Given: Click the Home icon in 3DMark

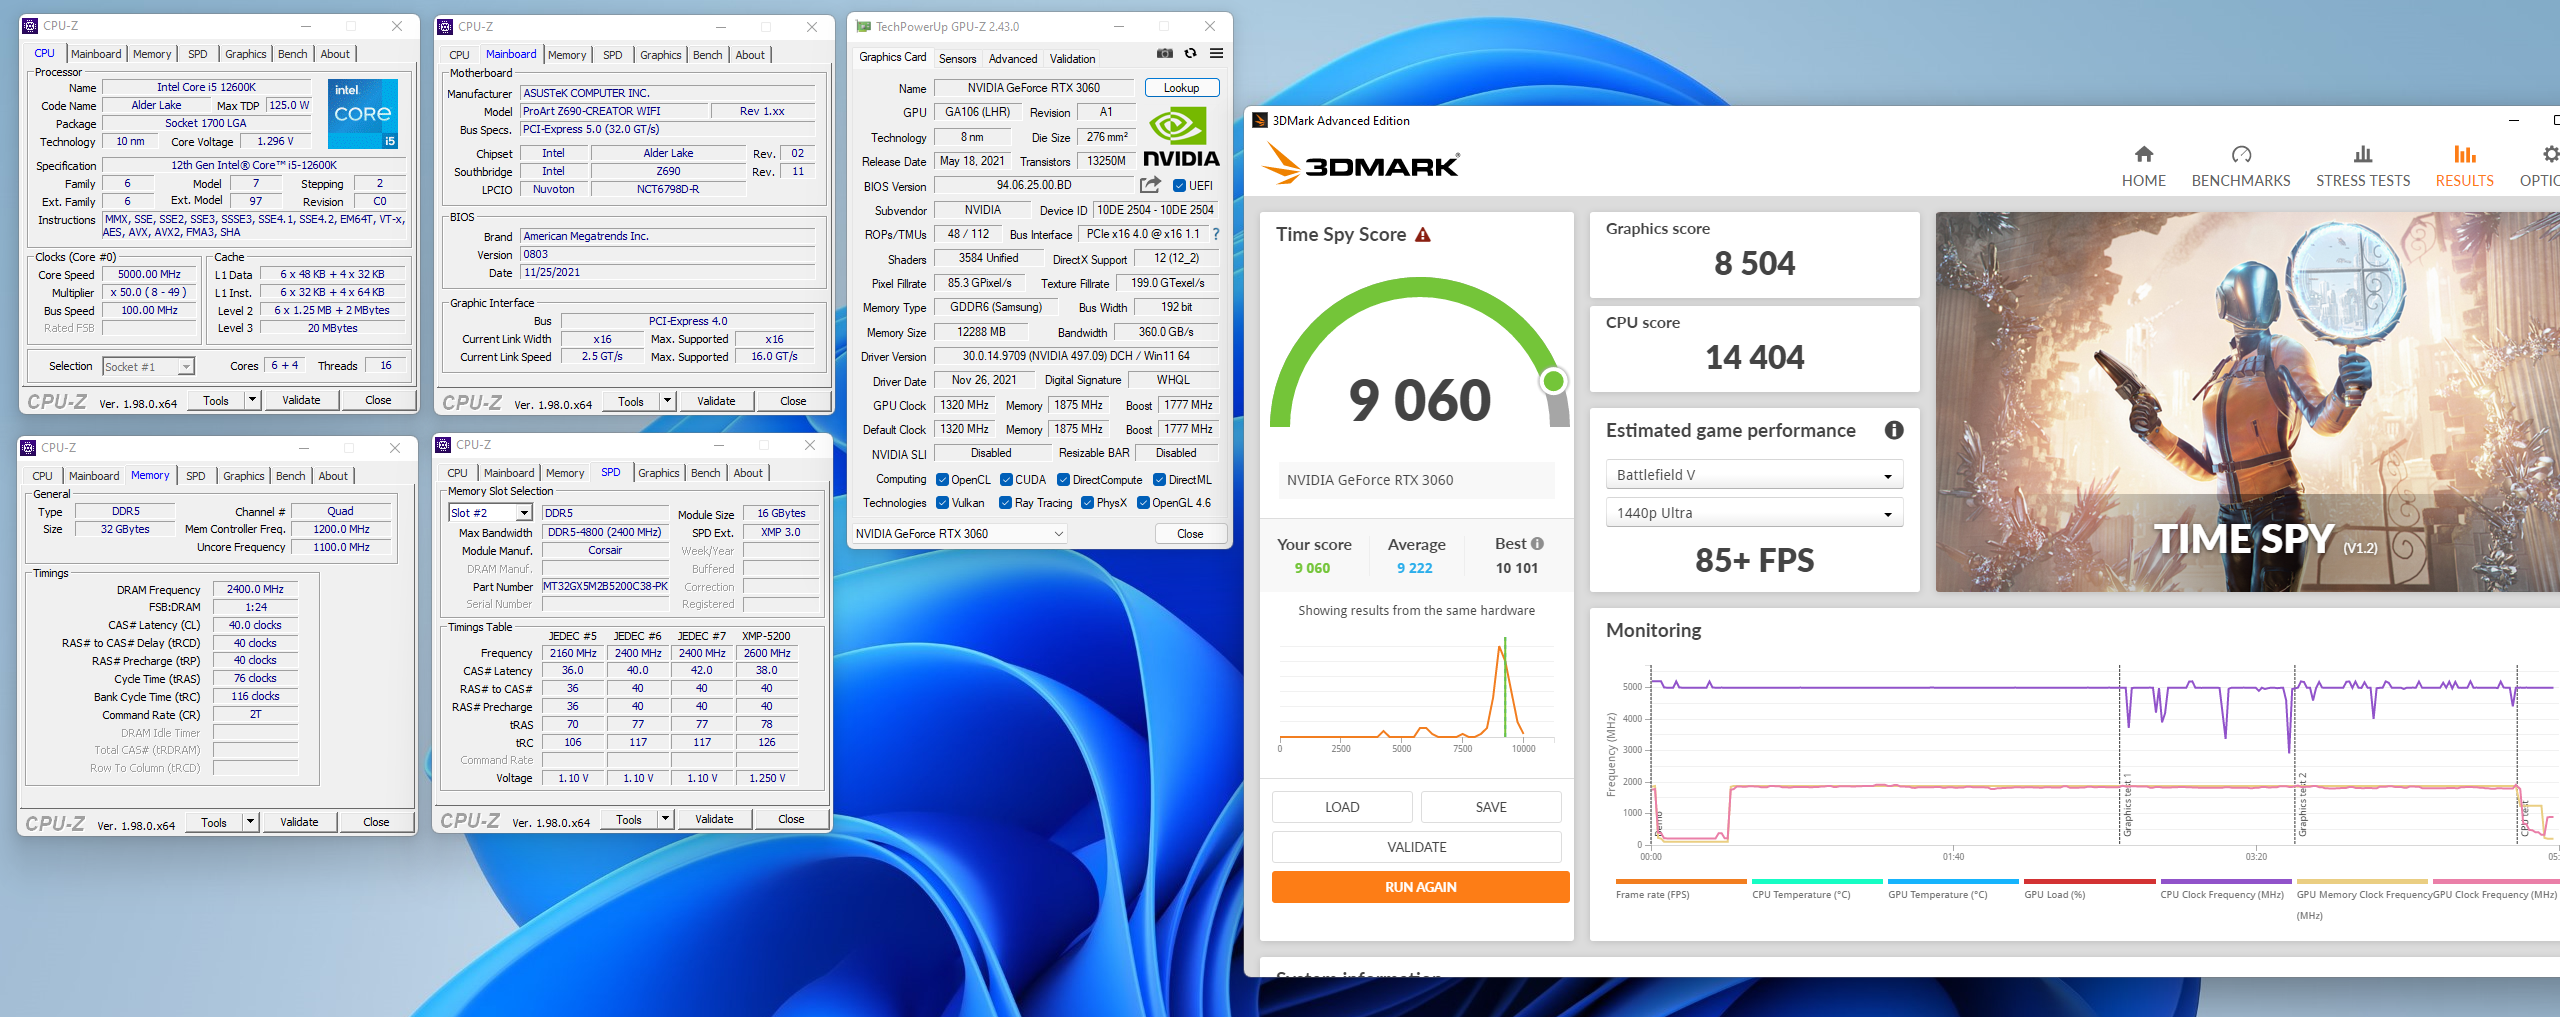Looking at the screenshot, I should coord(2143,155).
